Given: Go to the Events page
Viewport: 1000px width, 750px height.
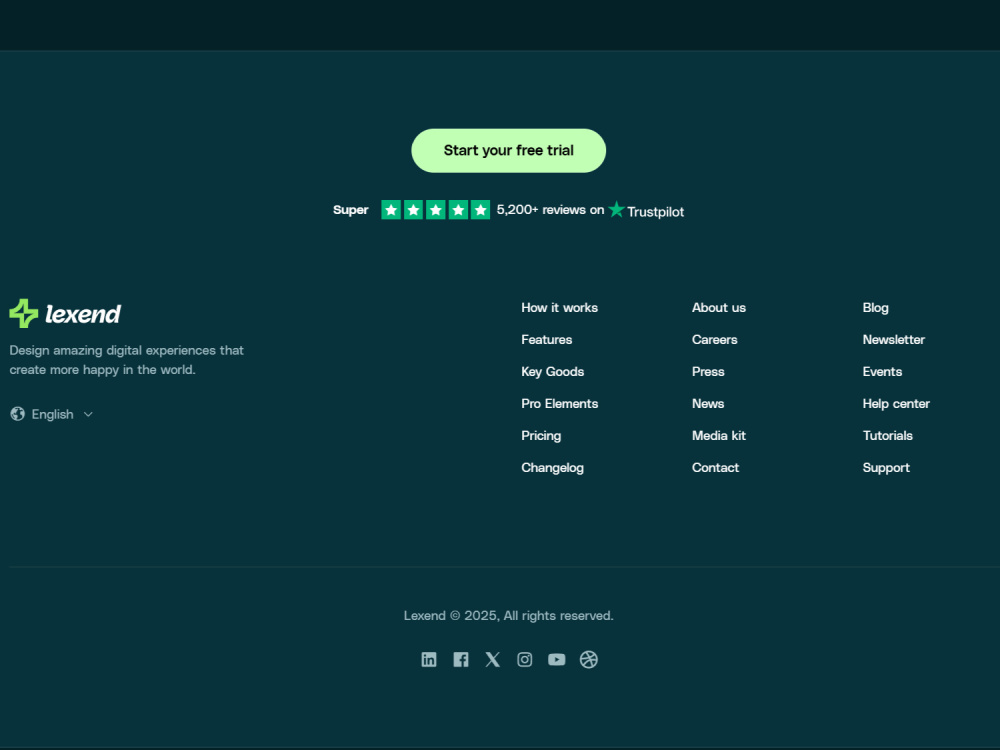Looking at the screenshot, I should (x=882, y=371).
